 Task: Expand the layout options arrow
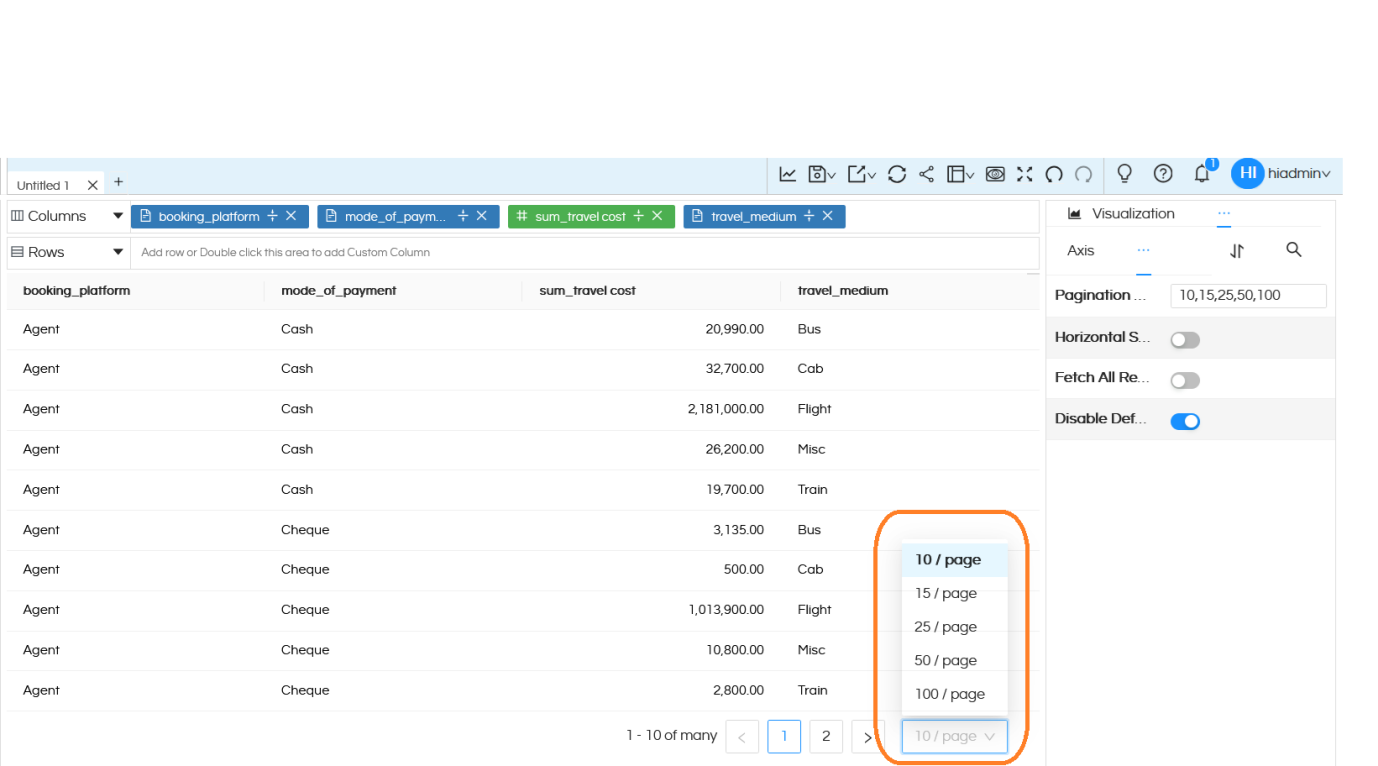point(970,176)
